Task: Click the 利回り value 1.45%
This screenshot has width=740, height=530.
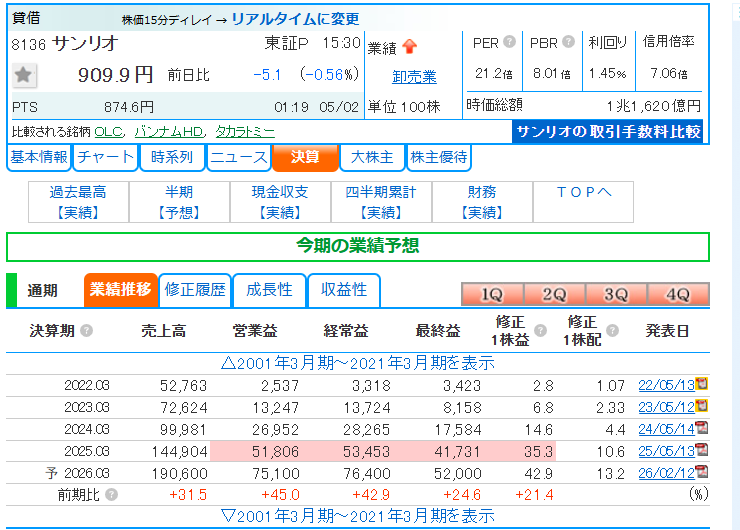Action: tap(607, 73)
